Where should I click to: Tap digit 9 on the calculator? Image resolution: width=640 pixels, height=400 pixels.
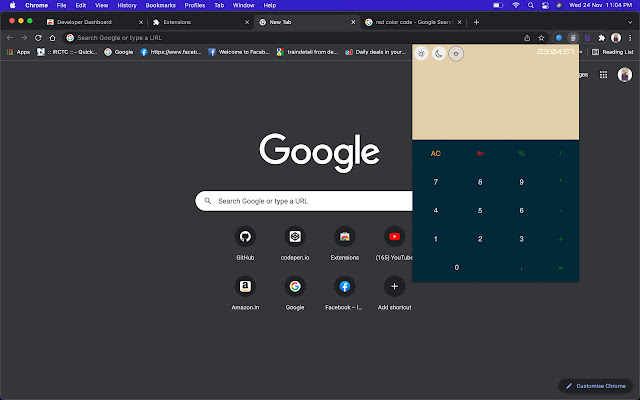click(x=521, y=182)
